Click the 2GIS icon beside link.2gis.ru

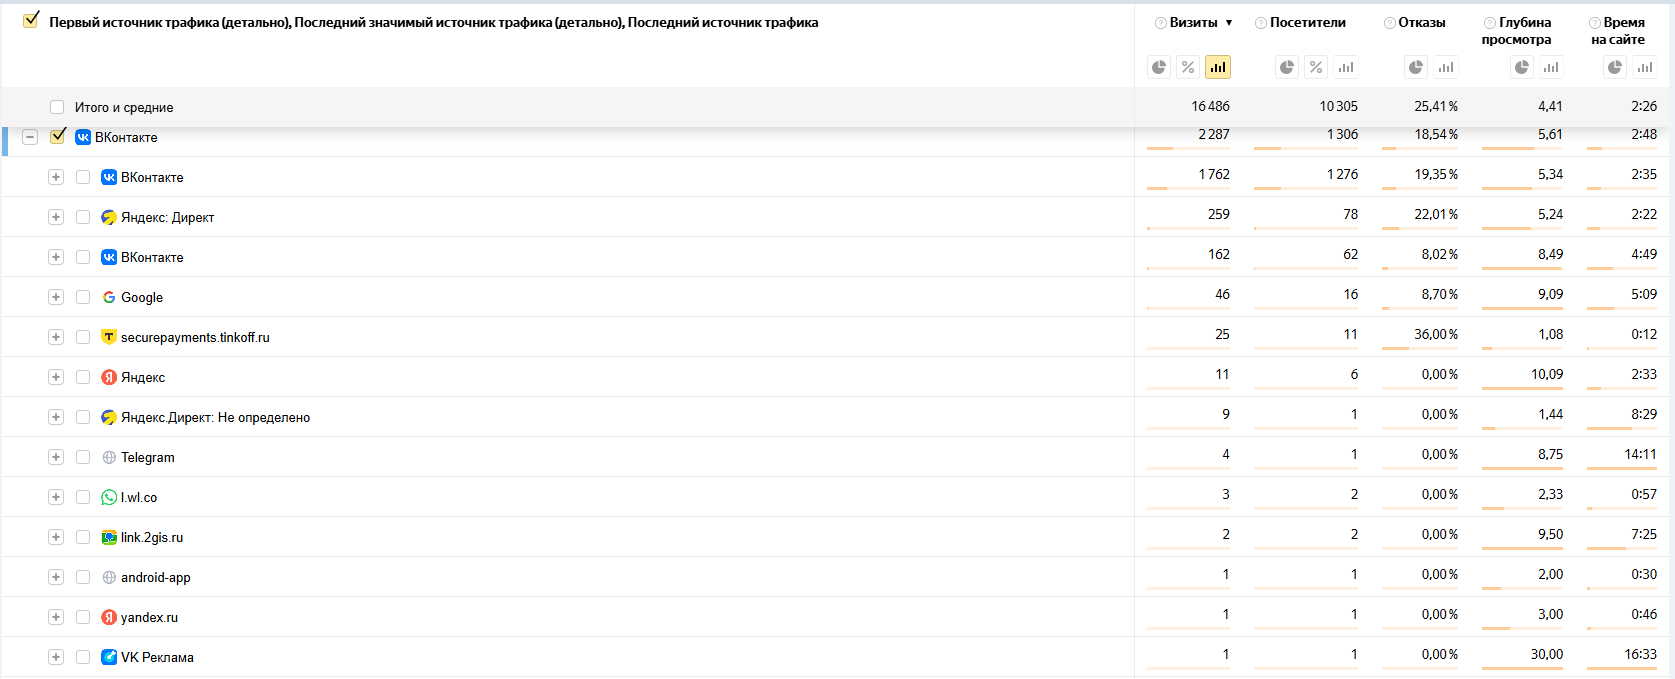click(109, 537)
